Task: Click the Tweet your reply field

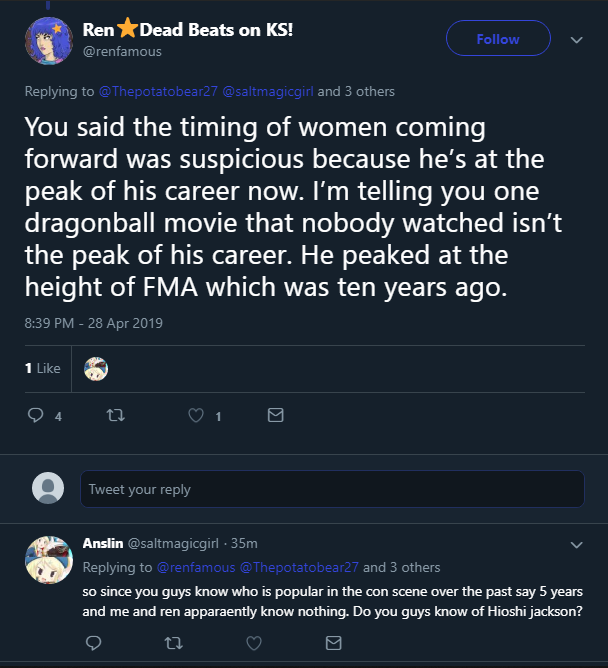Action: coord(332,489)
